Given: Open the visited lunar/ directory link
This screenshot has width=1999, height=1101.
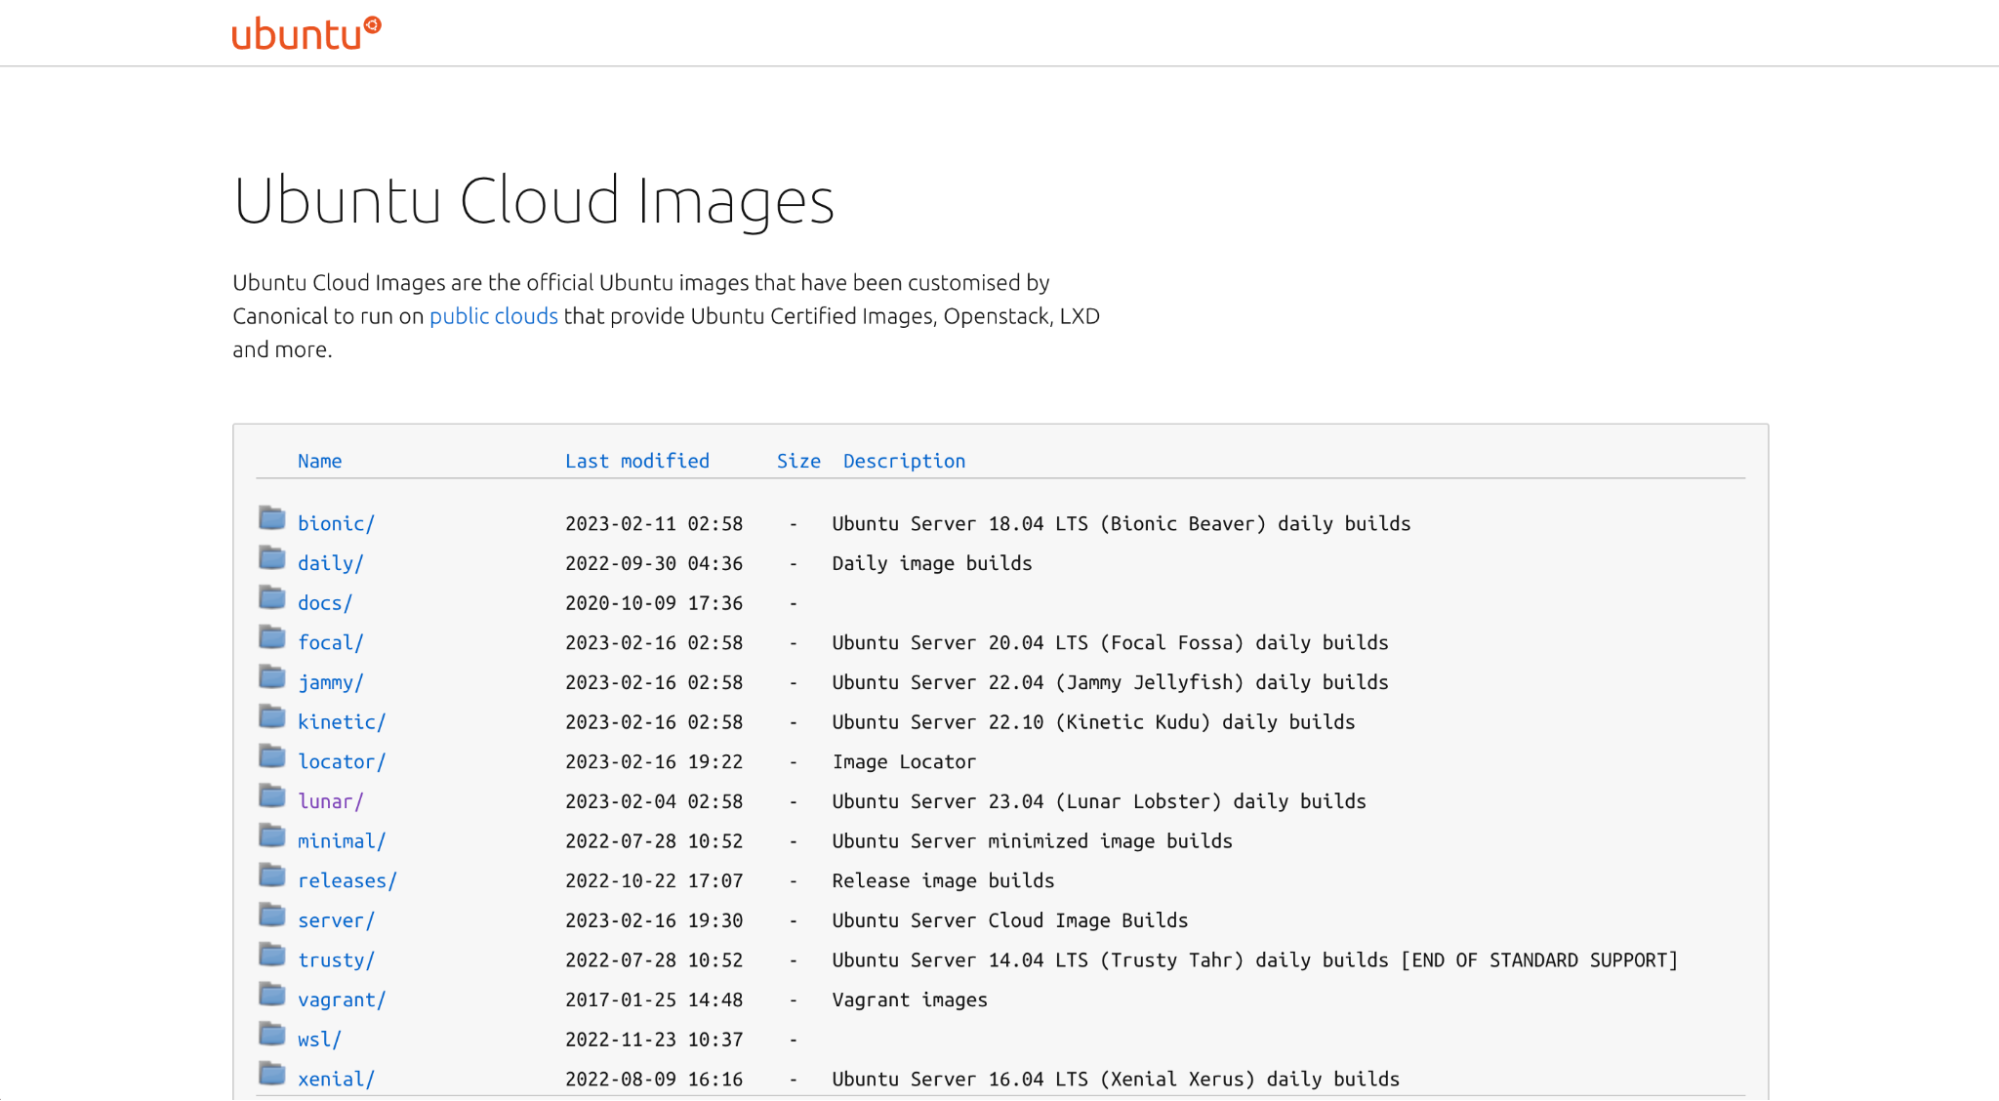Looking at the screenshot, I should point(330,801).
